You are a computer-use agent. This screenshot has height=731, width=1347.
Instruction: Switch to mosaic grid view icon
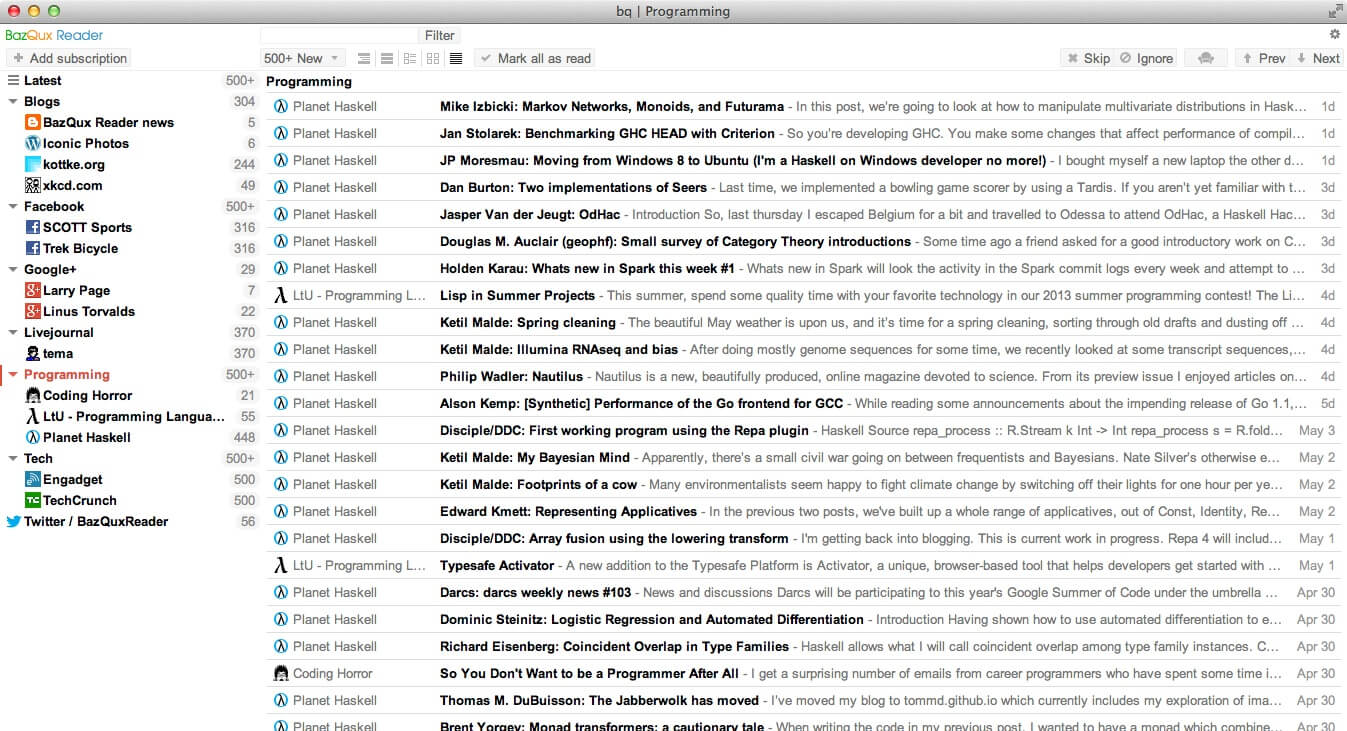click(x=433, y=59)
